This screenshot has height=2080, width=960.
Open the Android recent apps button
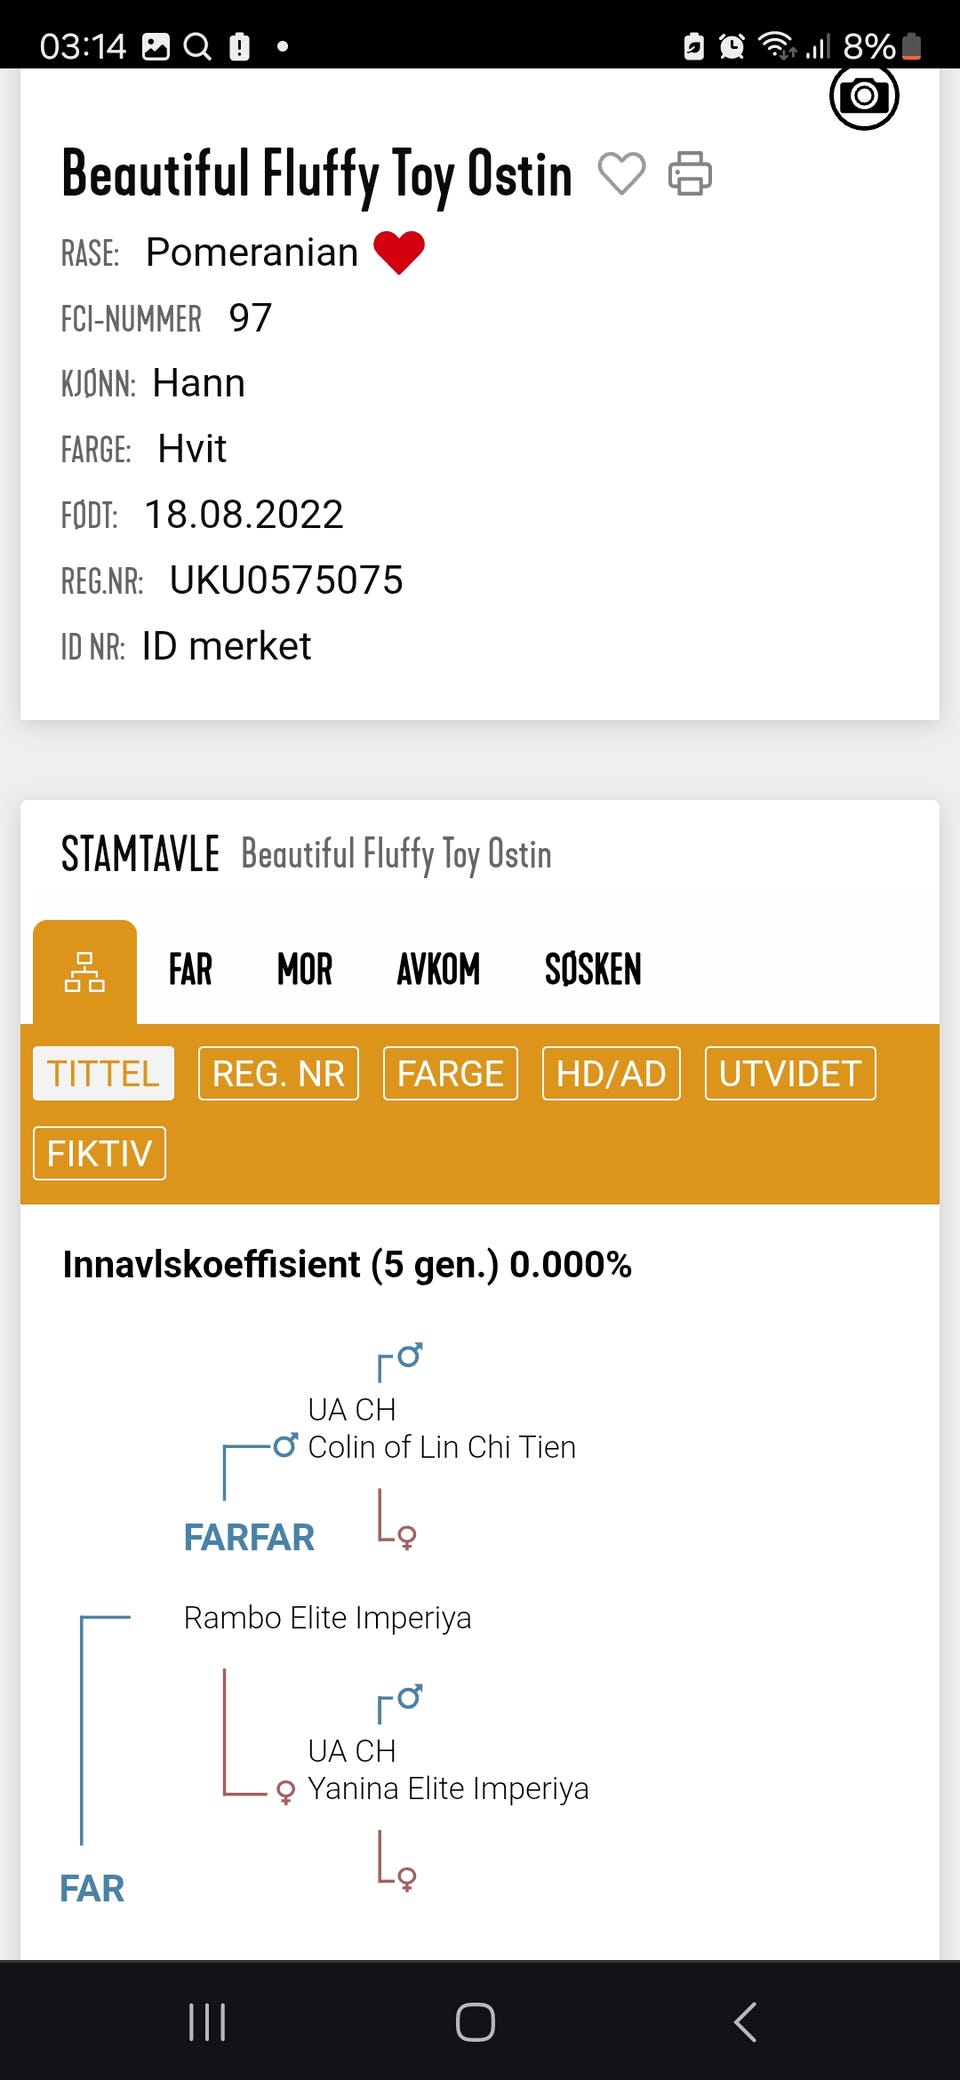pyautogui.click(x=207, y=2022)
